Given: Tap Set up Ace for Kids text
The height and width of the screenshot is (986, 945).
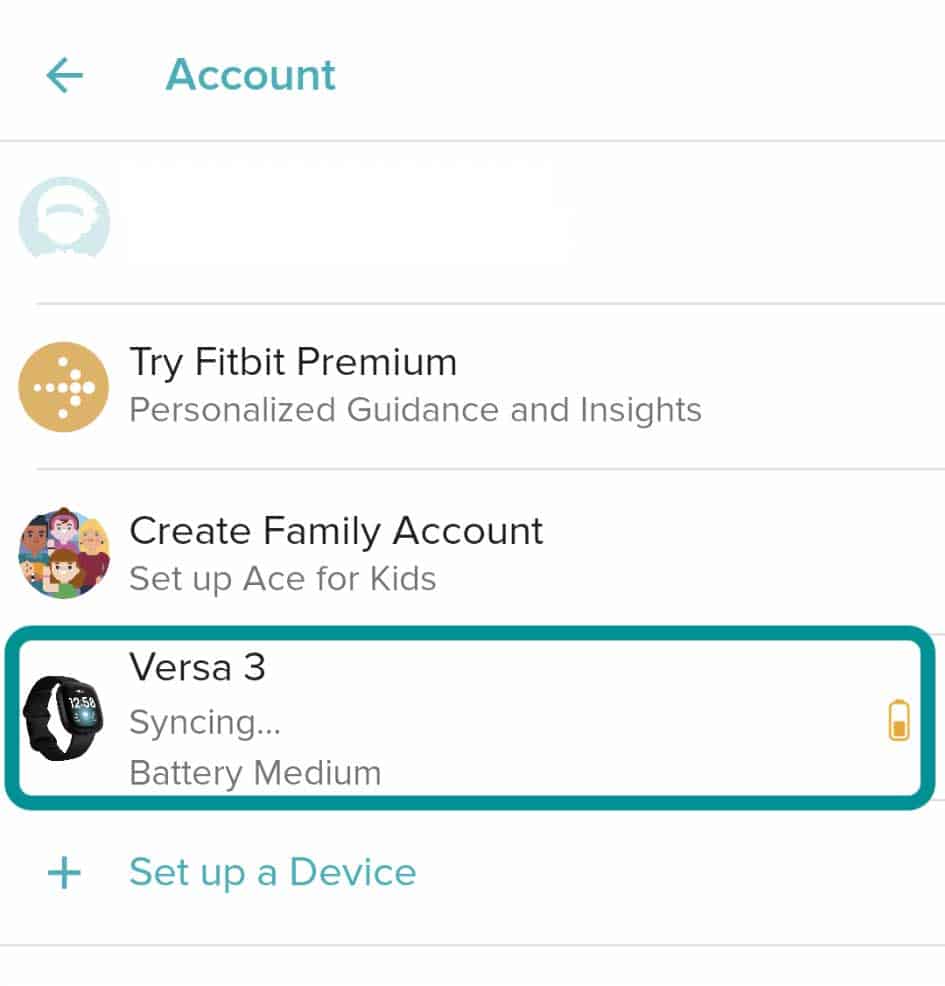Looking at the screenshot, I should pos(283,579).
